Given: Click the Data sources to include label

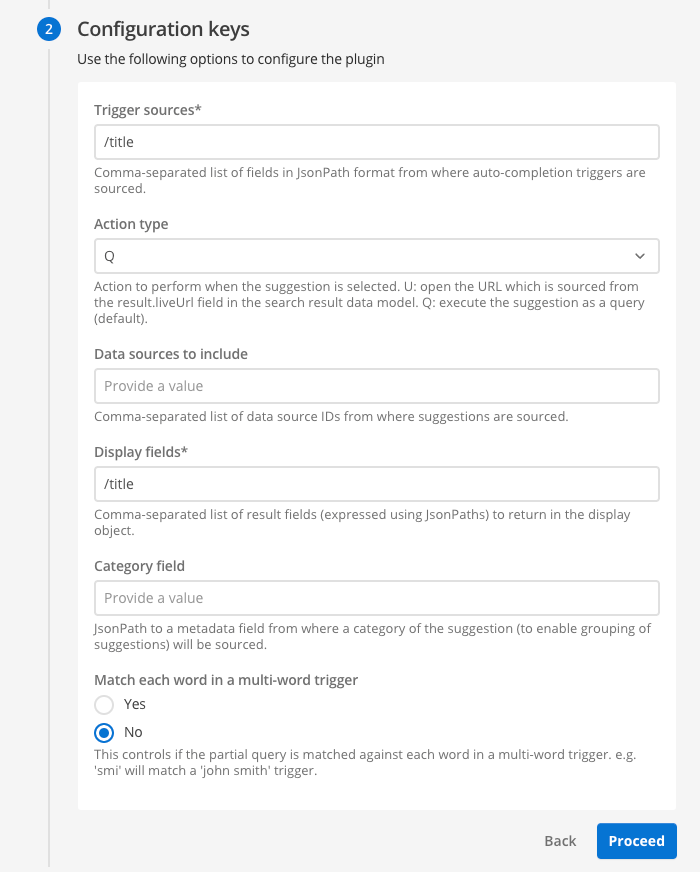Looking at the screenshot, I should pyautogui.click(x=171, y=354).
